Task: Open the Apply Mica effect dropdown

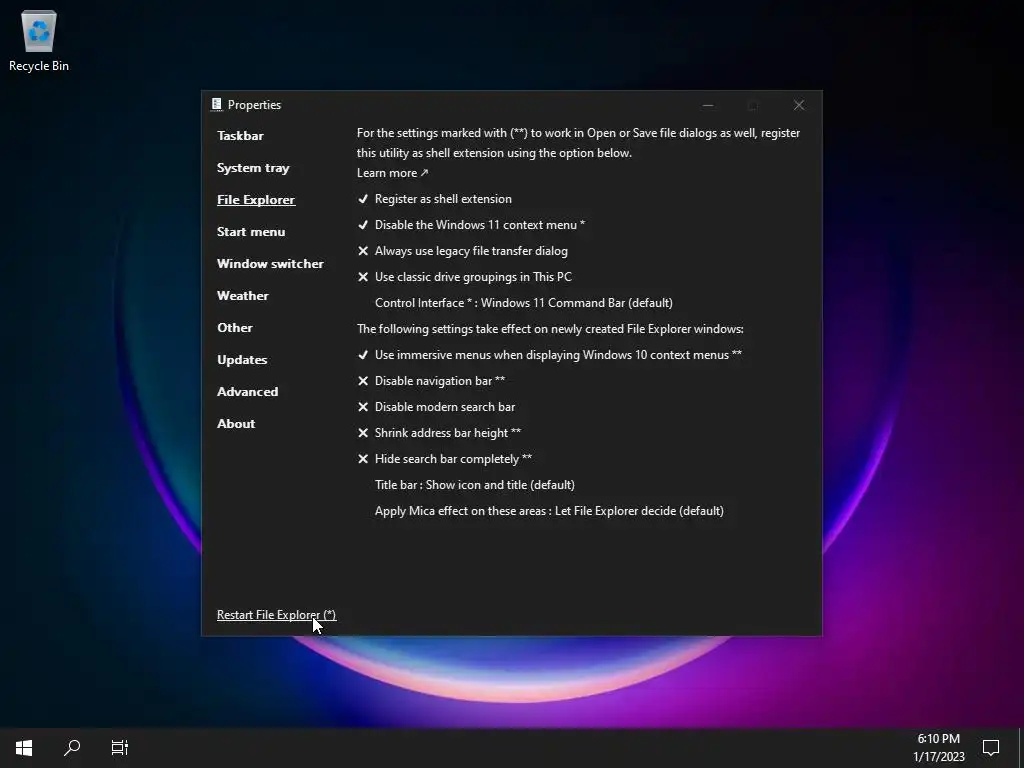Action: tap(549, 511)
